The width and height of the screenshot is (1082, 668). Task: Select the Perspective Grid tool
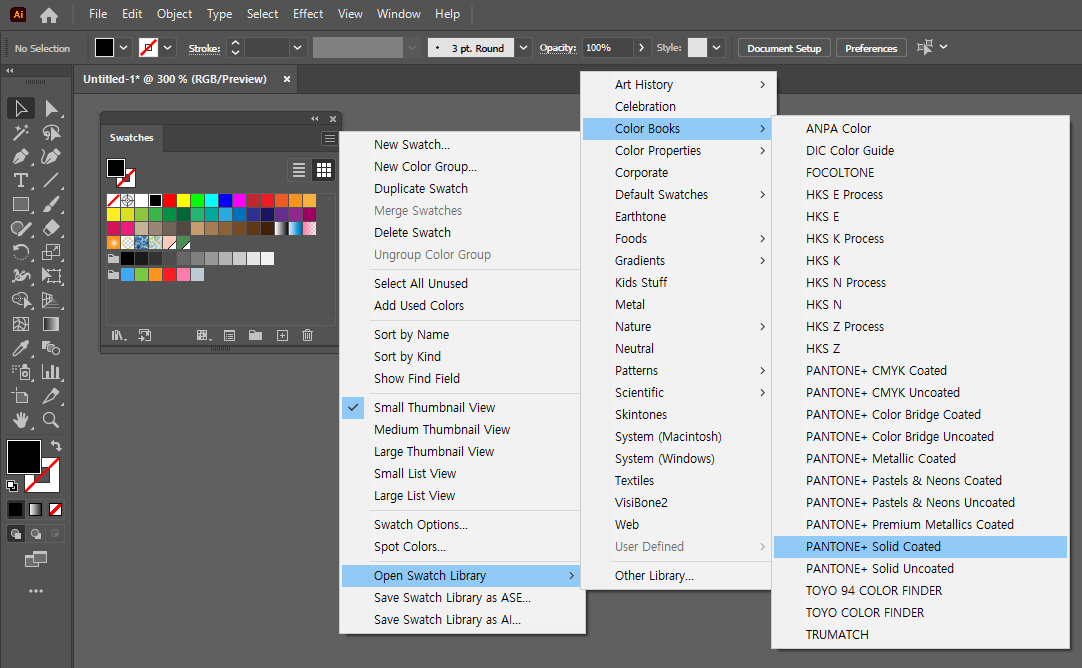(51, 300)
